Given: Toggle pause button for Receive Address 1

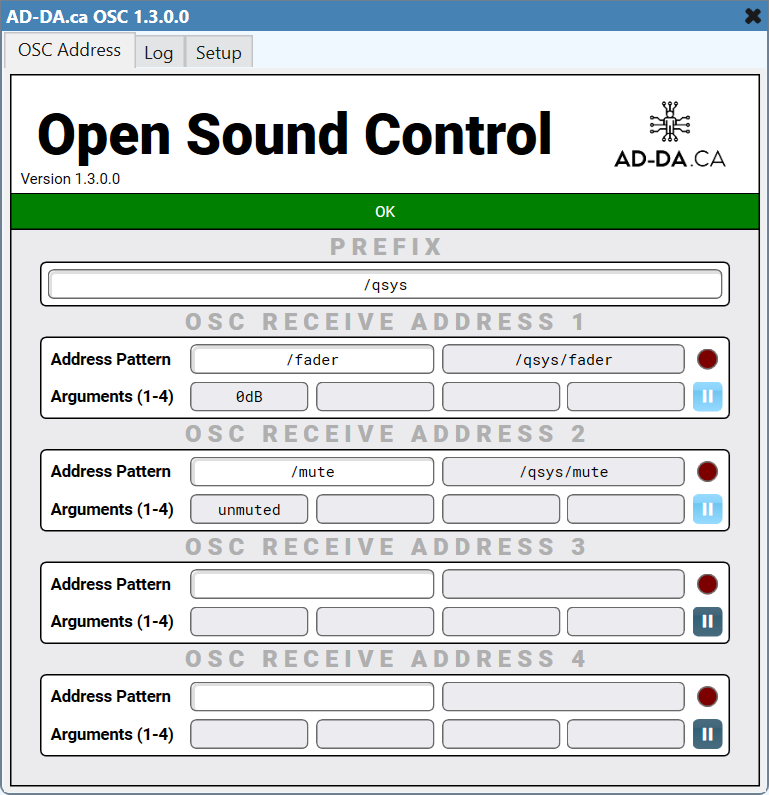Looking at the screenshot, I should pos(707,397).
